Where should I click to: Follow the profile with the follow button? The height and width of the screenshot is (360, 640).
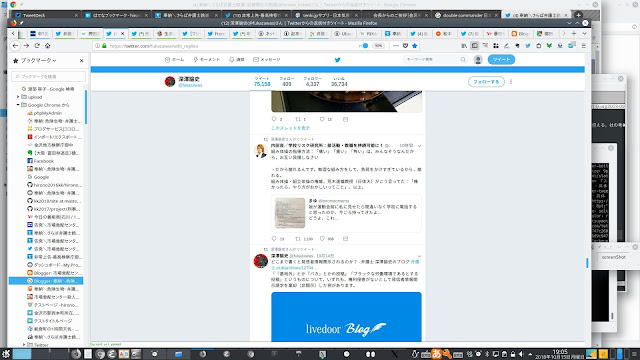coord(486,82)
